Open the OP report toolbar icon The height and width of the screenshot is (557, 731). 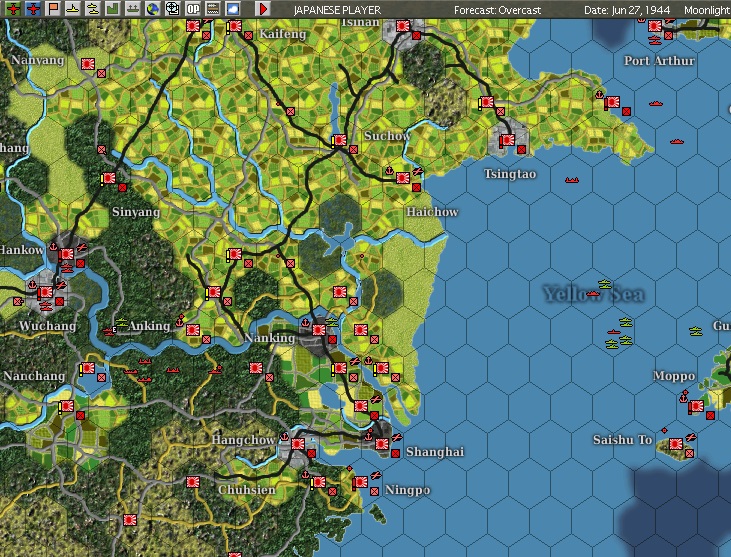tap(193, 8)
